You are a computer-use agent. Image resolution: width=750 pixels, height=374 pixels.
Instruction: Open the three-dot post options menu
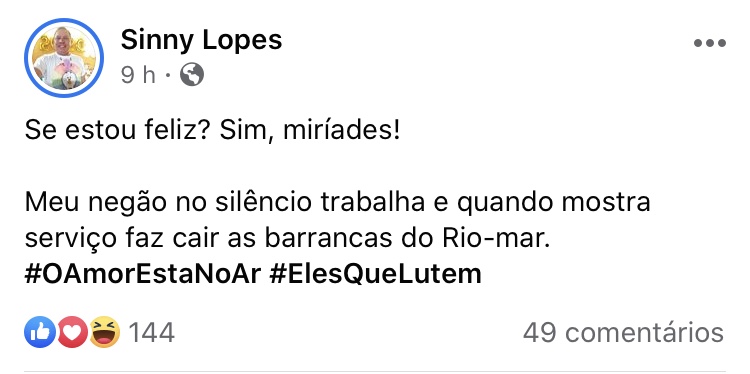pyautogui.click(x=710, y=43)
